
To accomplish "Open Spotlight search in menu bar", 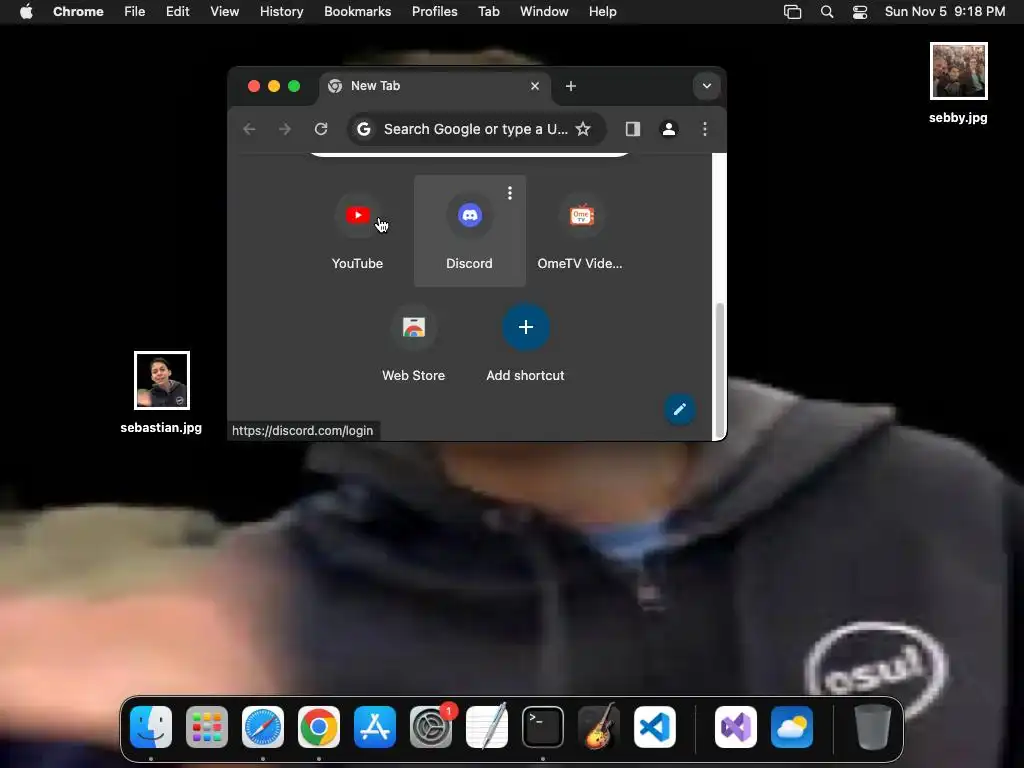I will click(827, 12).
